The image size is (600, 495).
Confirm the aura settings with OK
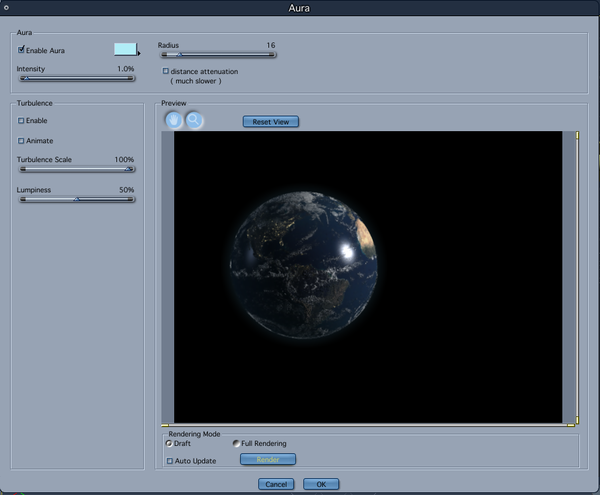click(x=321, y=484)
